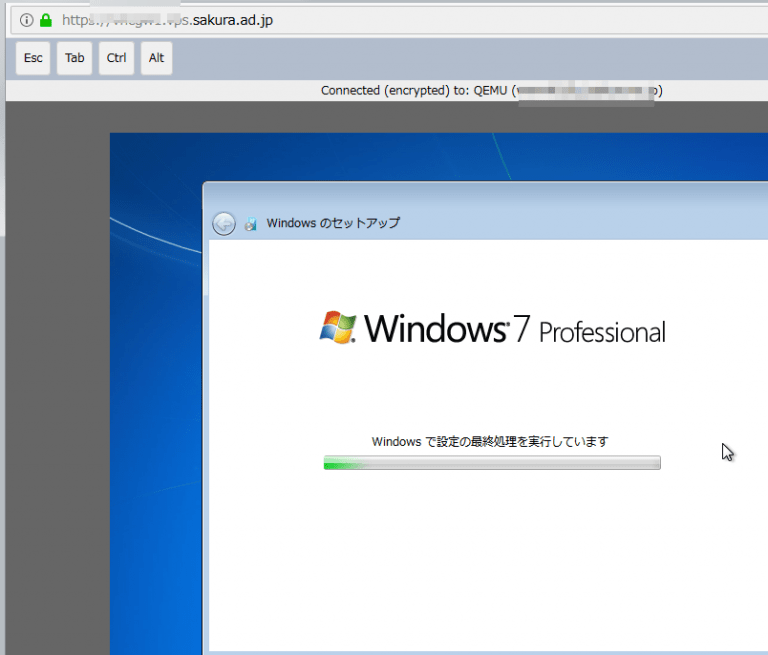This screenshot has width=768, height=655.
Task: Click the setup progress bar
Action: point(492,462)
